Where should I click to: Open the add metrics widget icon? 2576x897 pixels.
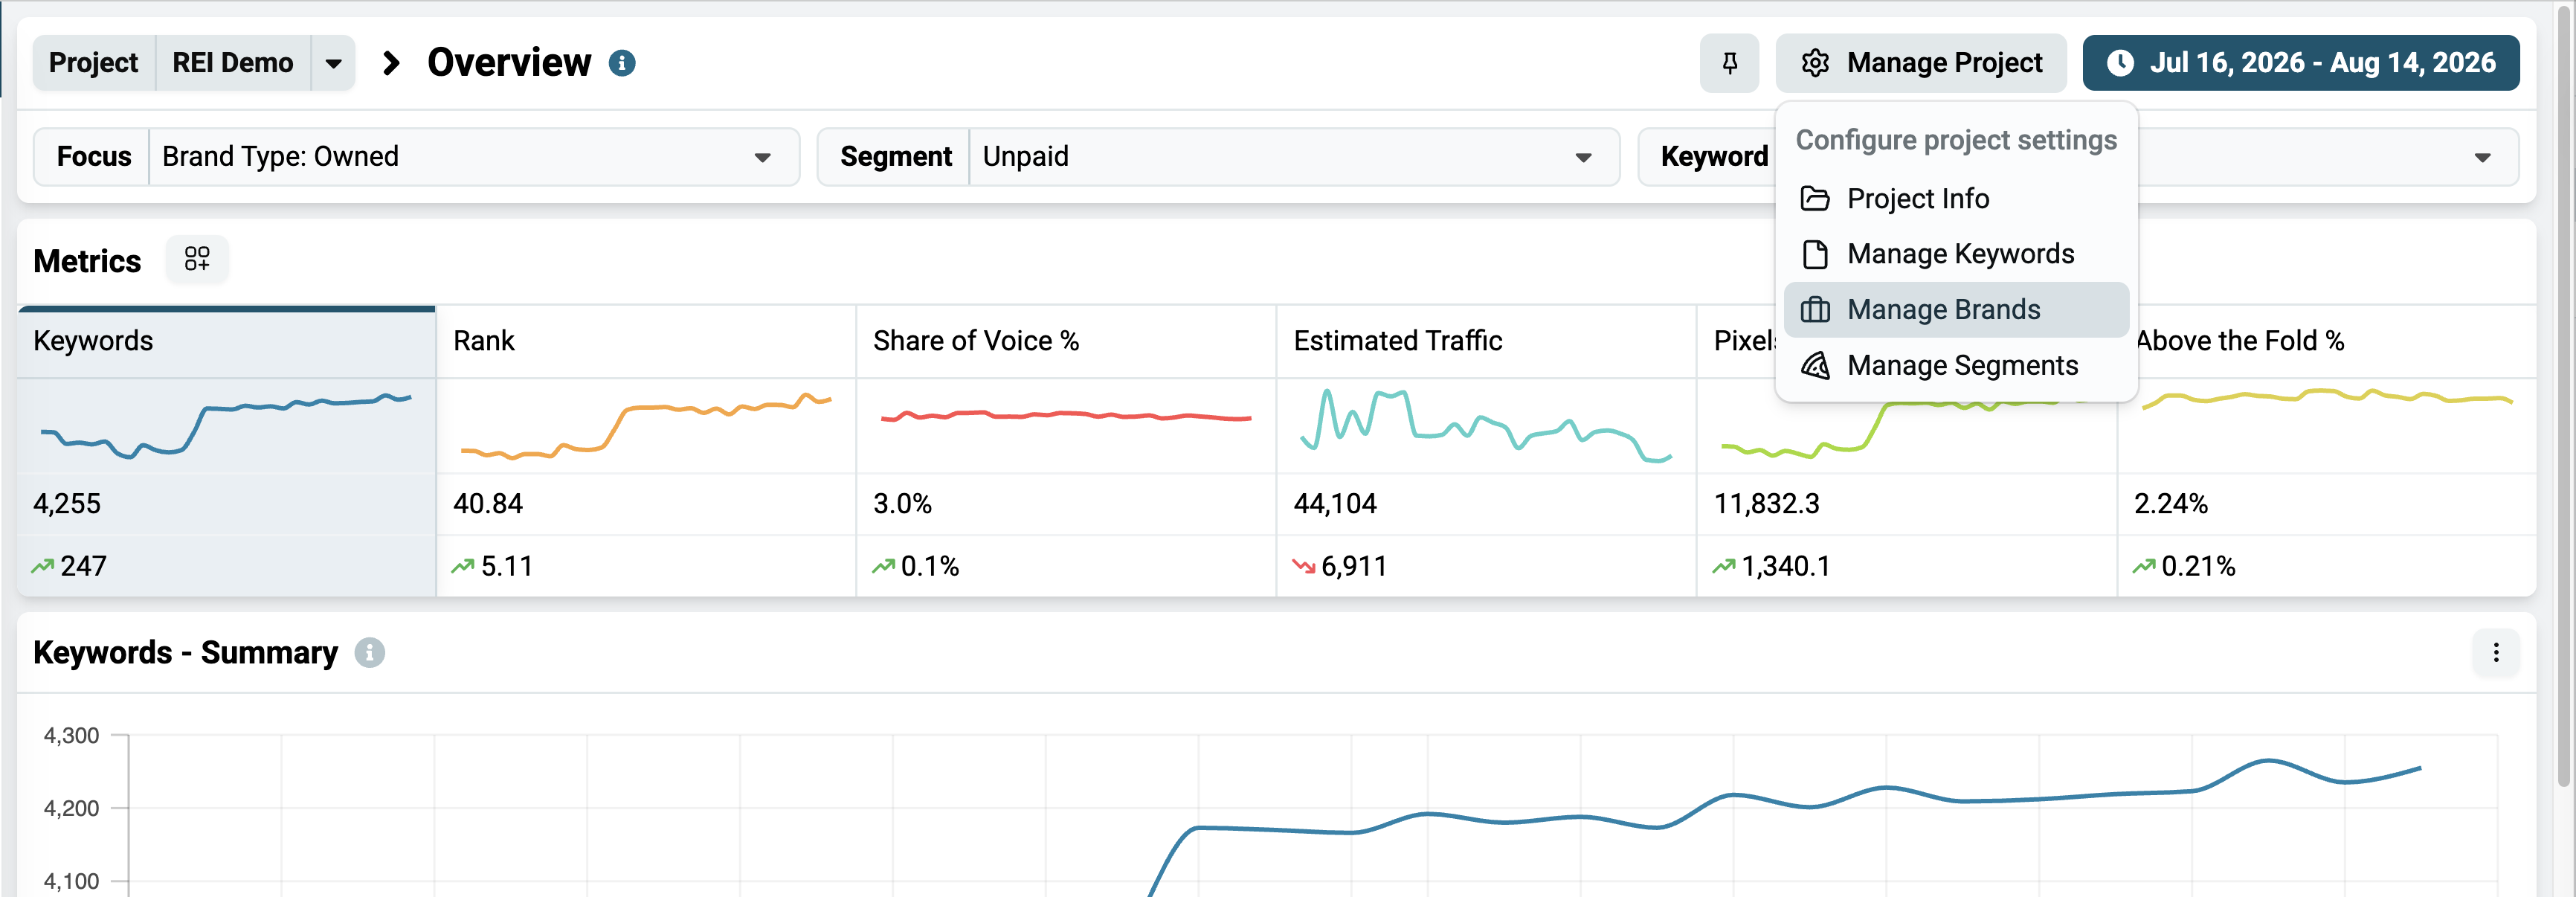[x=197, y=260]
